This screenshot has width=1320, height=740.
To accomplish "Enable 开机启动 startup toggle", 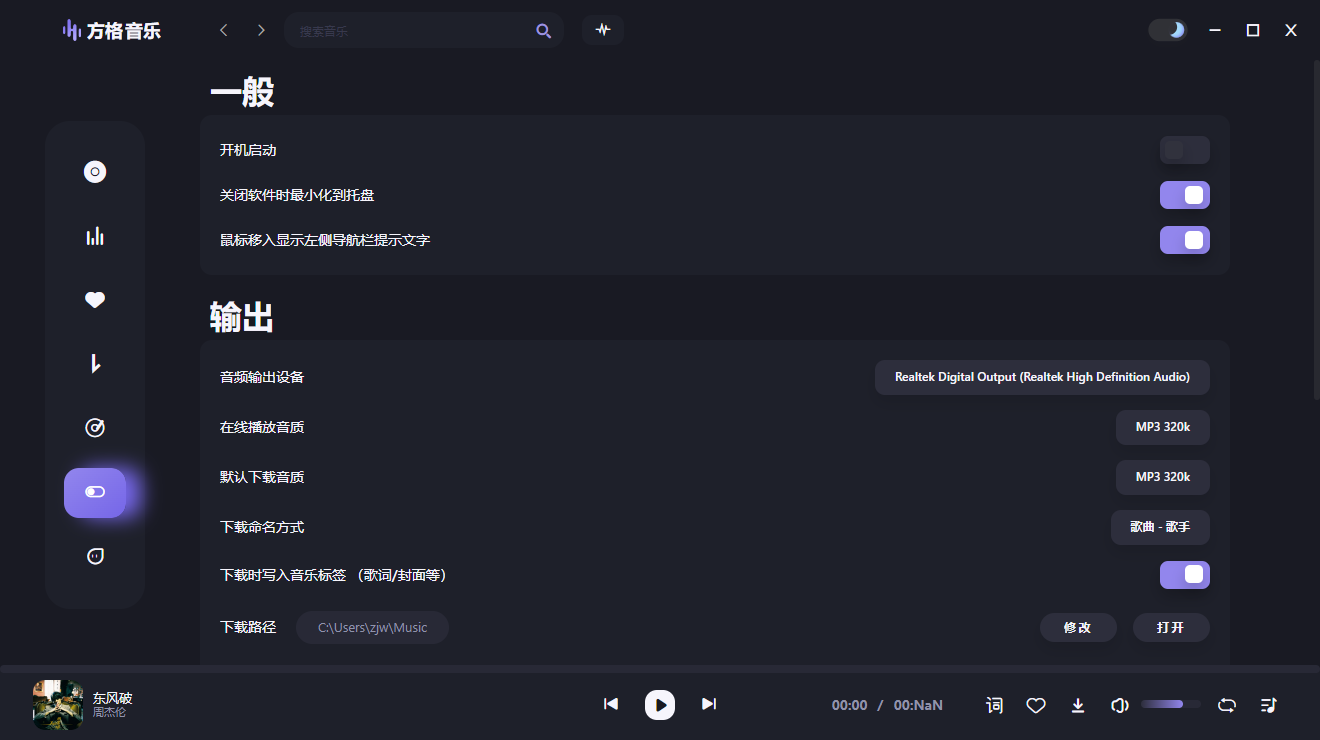I will 1184,149.
